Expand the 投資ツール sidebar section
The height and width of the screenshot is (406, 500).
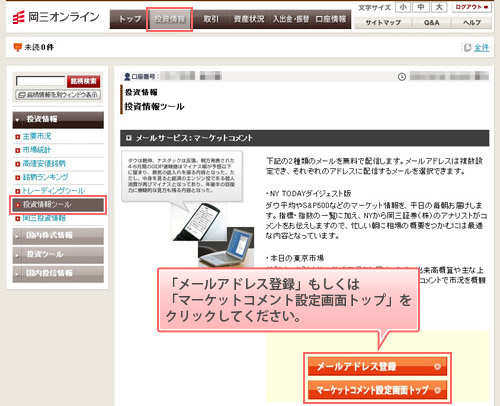pos(58,255)
